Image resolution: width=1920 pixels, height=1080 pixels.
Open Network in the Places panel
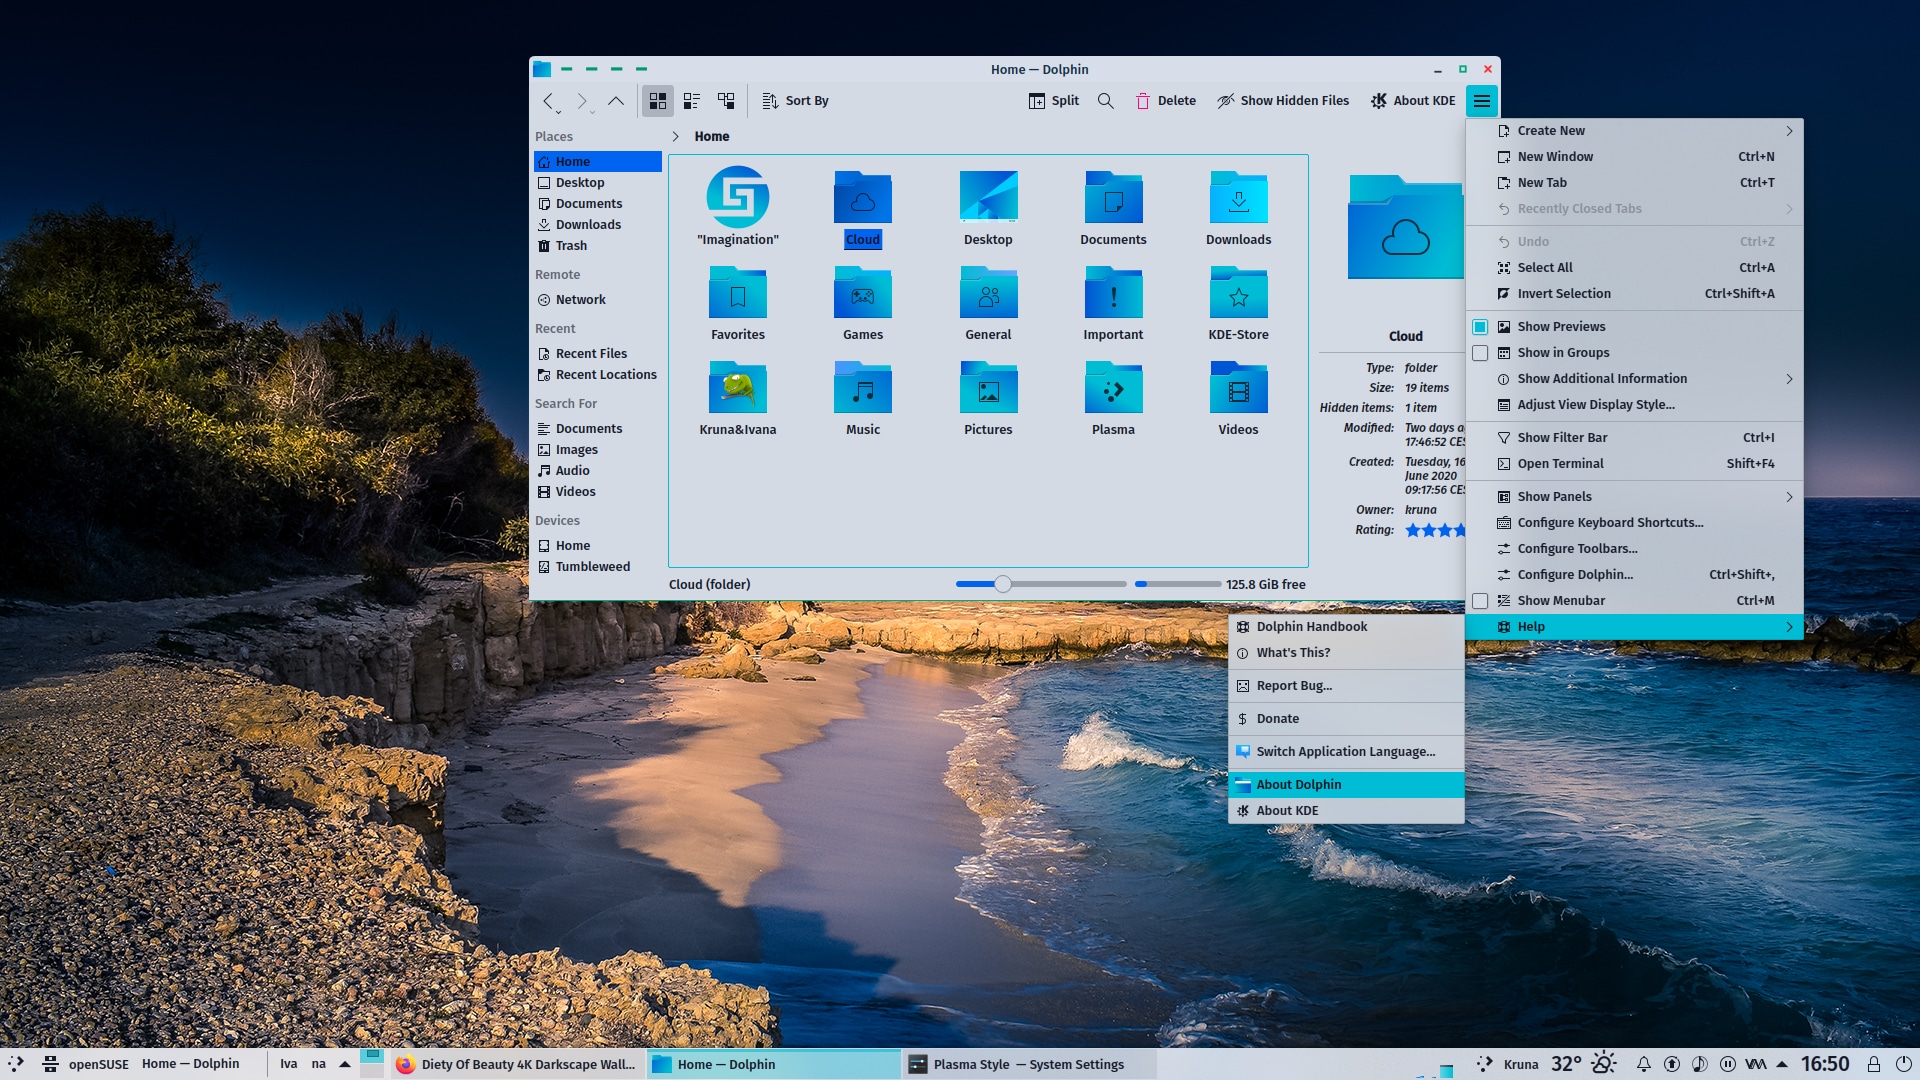pos(598,300)
